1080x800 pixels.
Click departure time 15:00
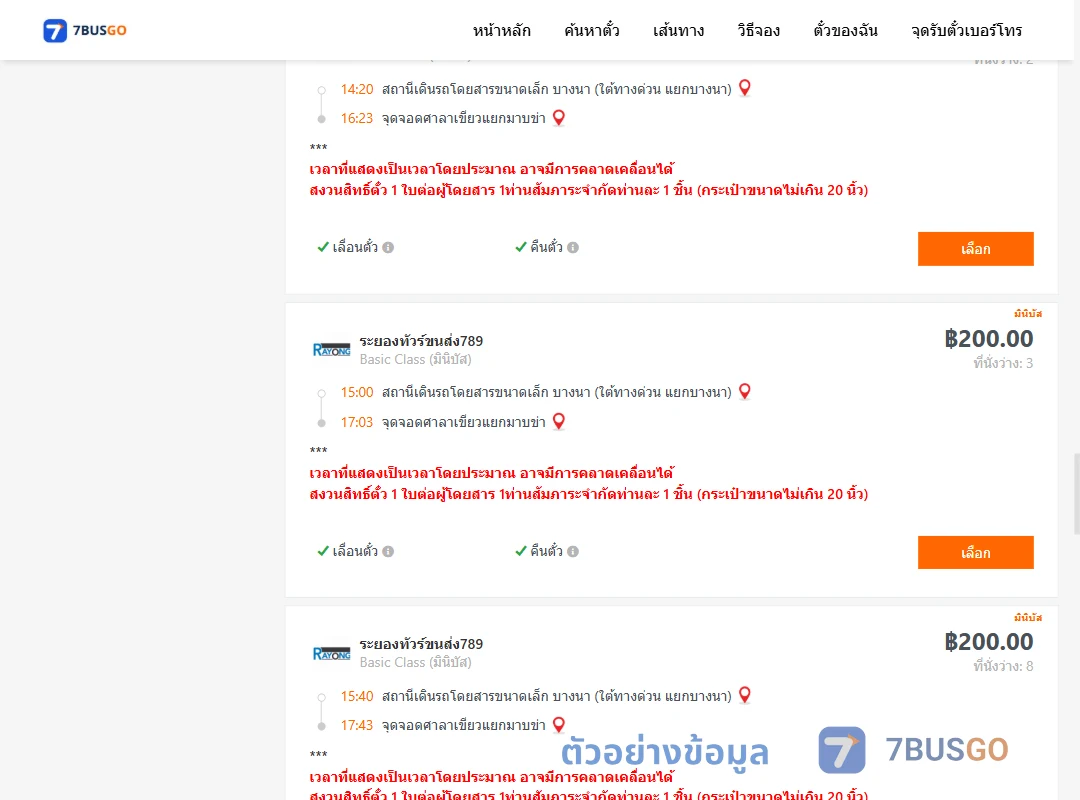[x=357, y=392]
